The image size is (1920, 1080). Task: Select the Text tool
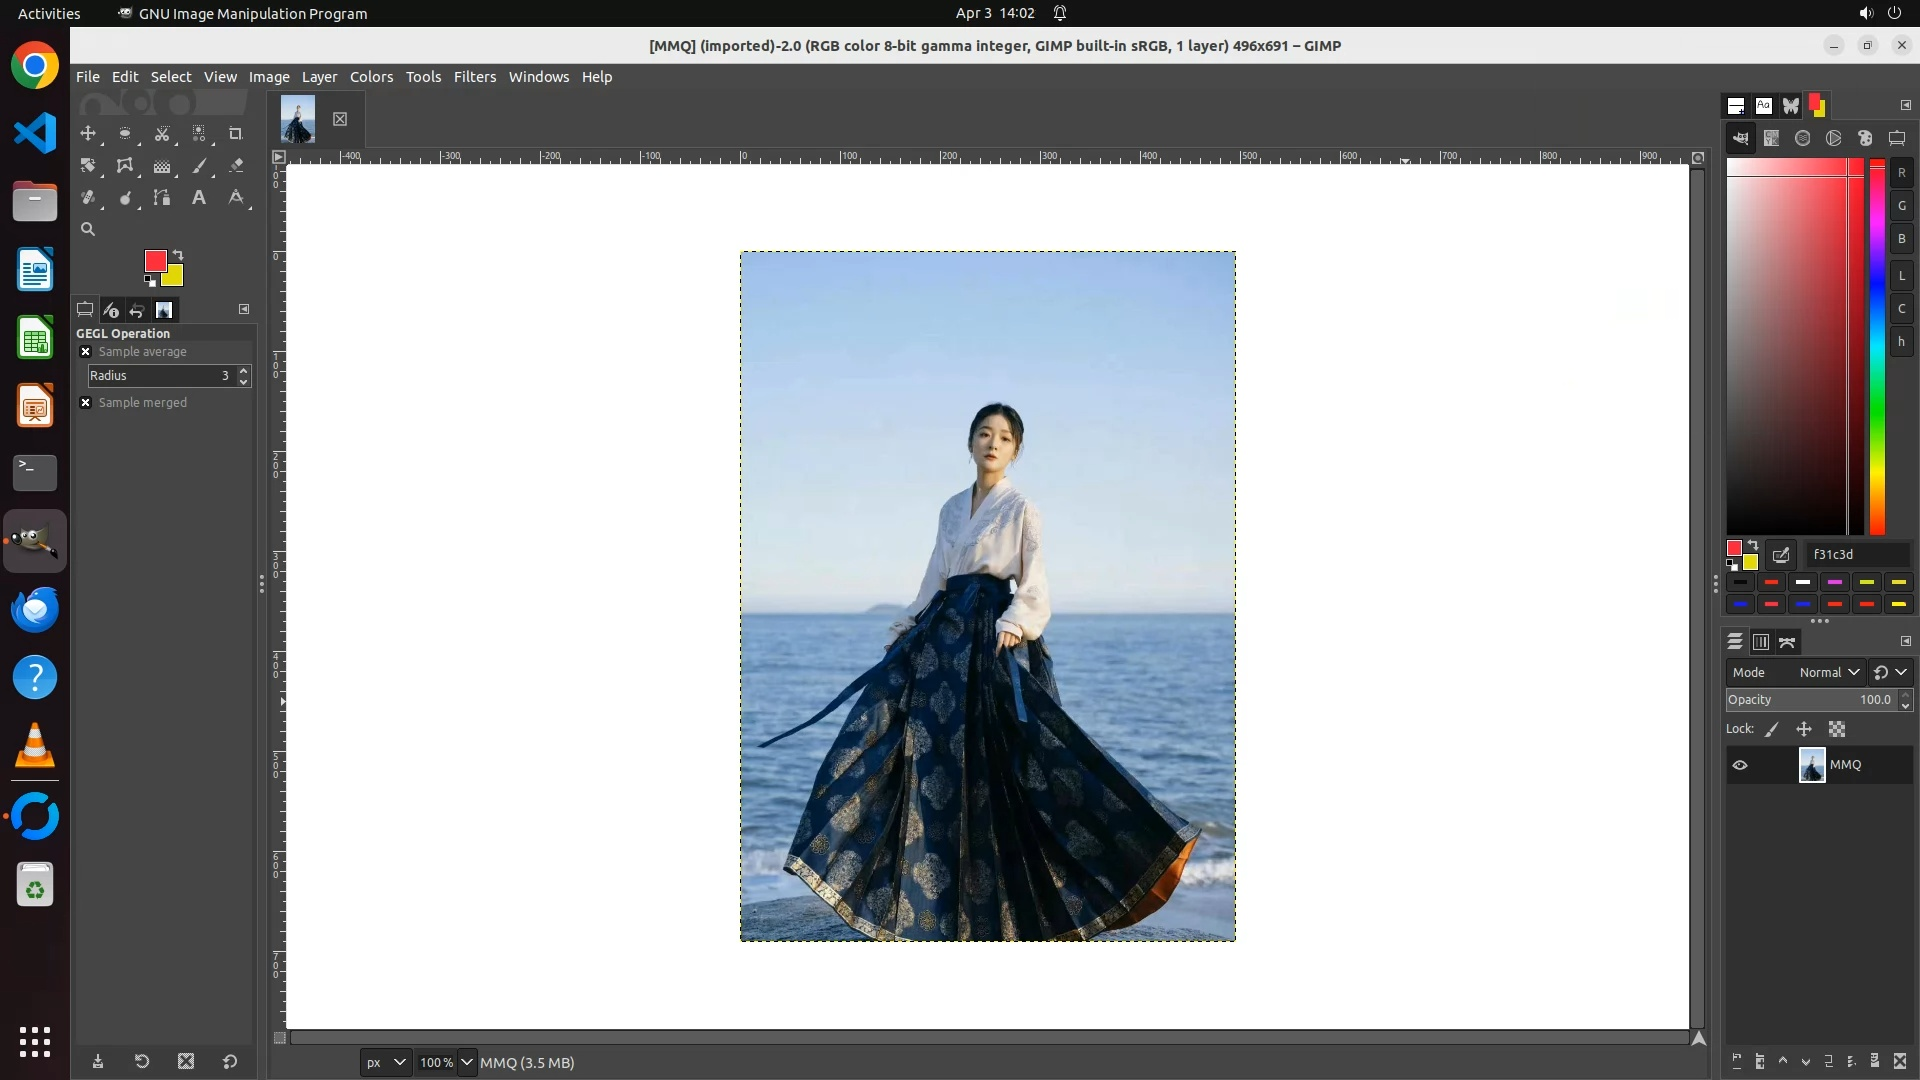(x=199, y=198)
